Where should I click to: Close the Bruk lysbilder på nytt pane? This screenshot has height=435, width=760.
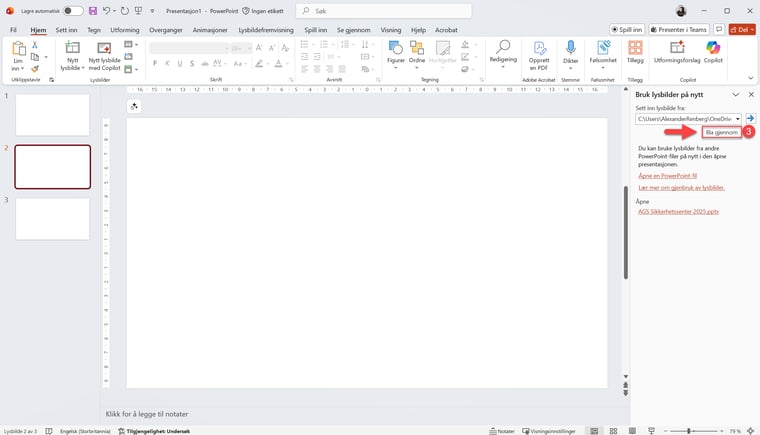[751, 95]
